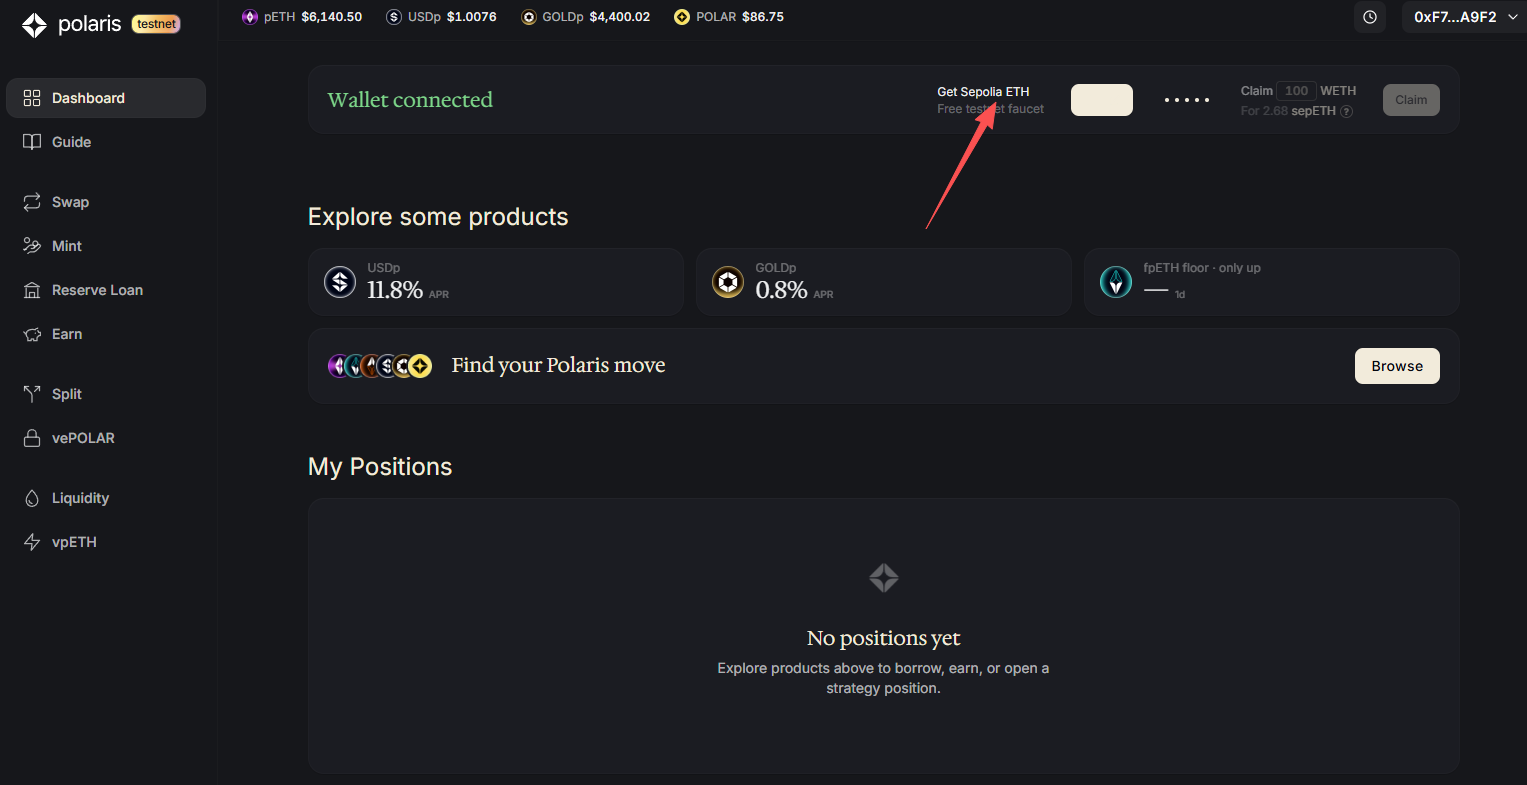Click the pETH token icon in the ticker
The image size is (1527, 785).
pos(250,17)
